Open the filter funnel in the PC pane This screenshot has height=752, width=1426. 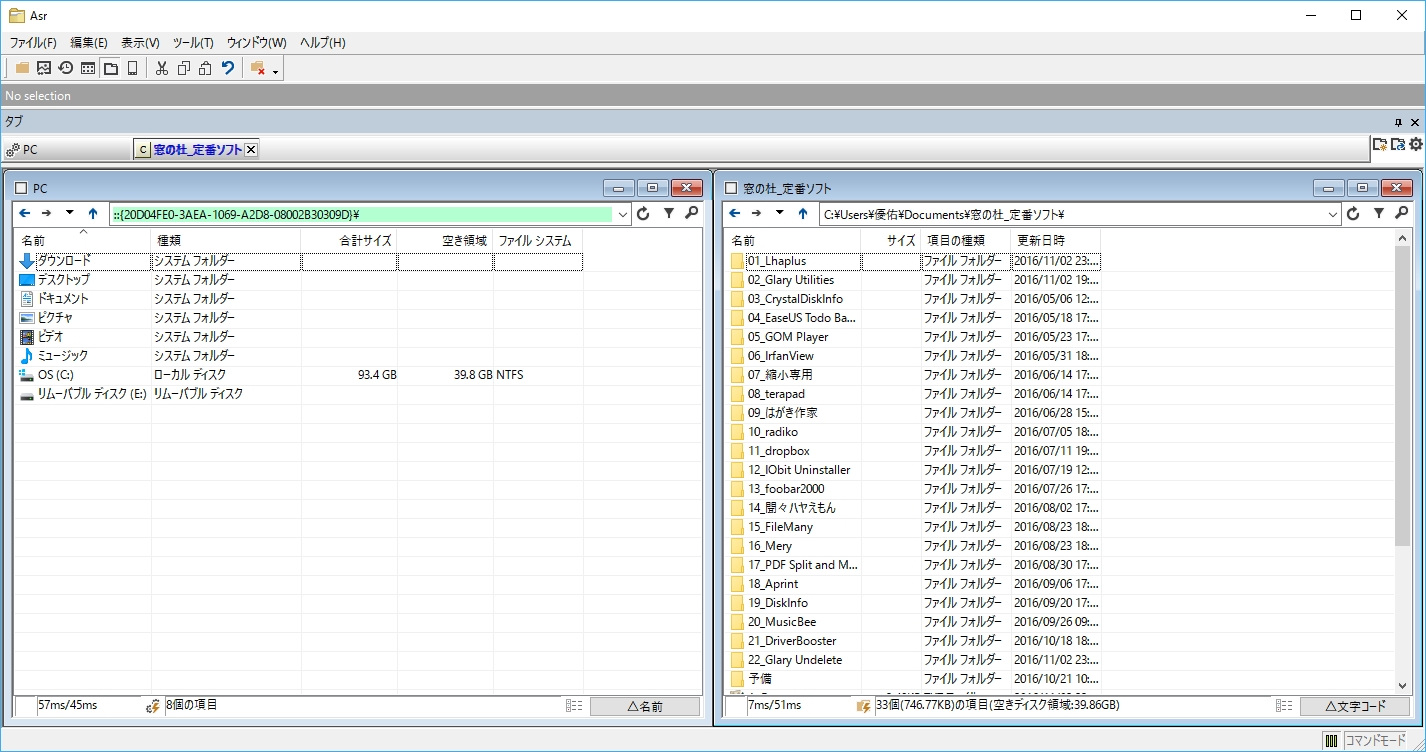[x=669, y=213]
